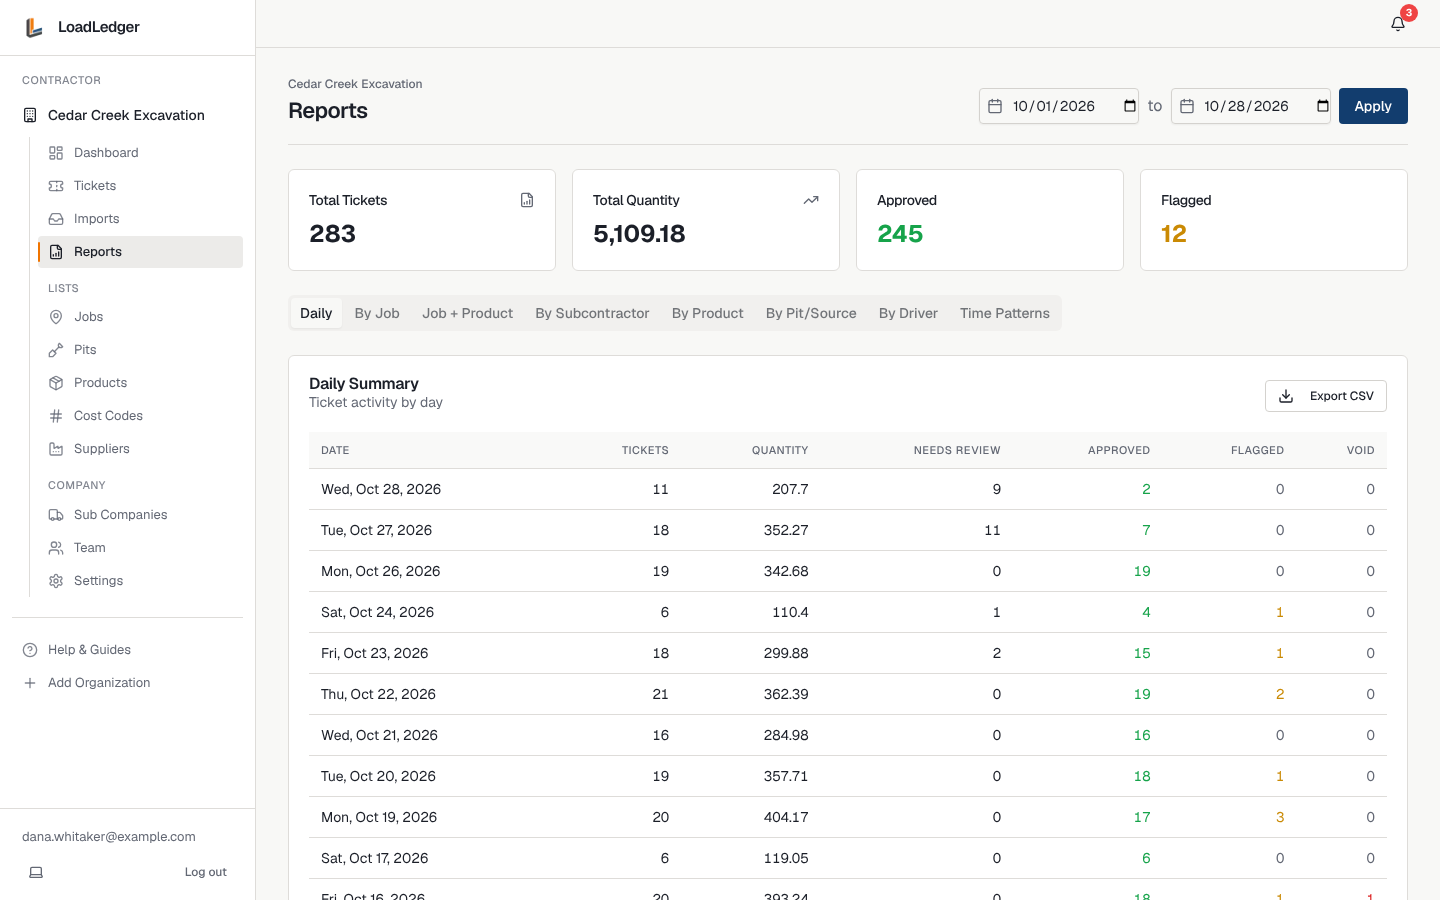Click the LoadLedger logo icon
The width and height of the screenshot is (1440, 900).
click(34, 27)
